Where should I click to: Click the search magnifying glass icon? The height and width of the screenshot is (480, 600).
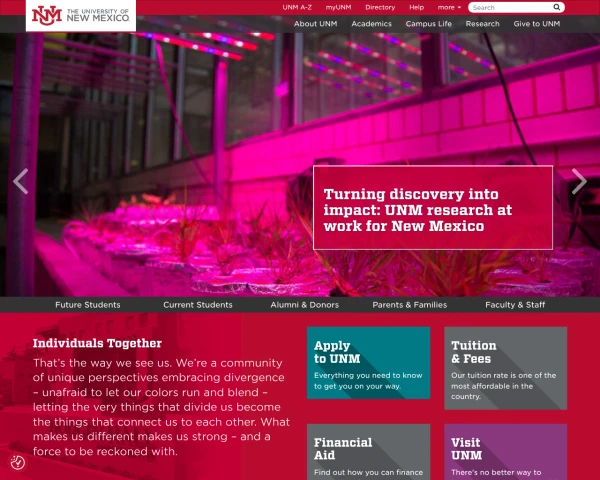point(557,7)
